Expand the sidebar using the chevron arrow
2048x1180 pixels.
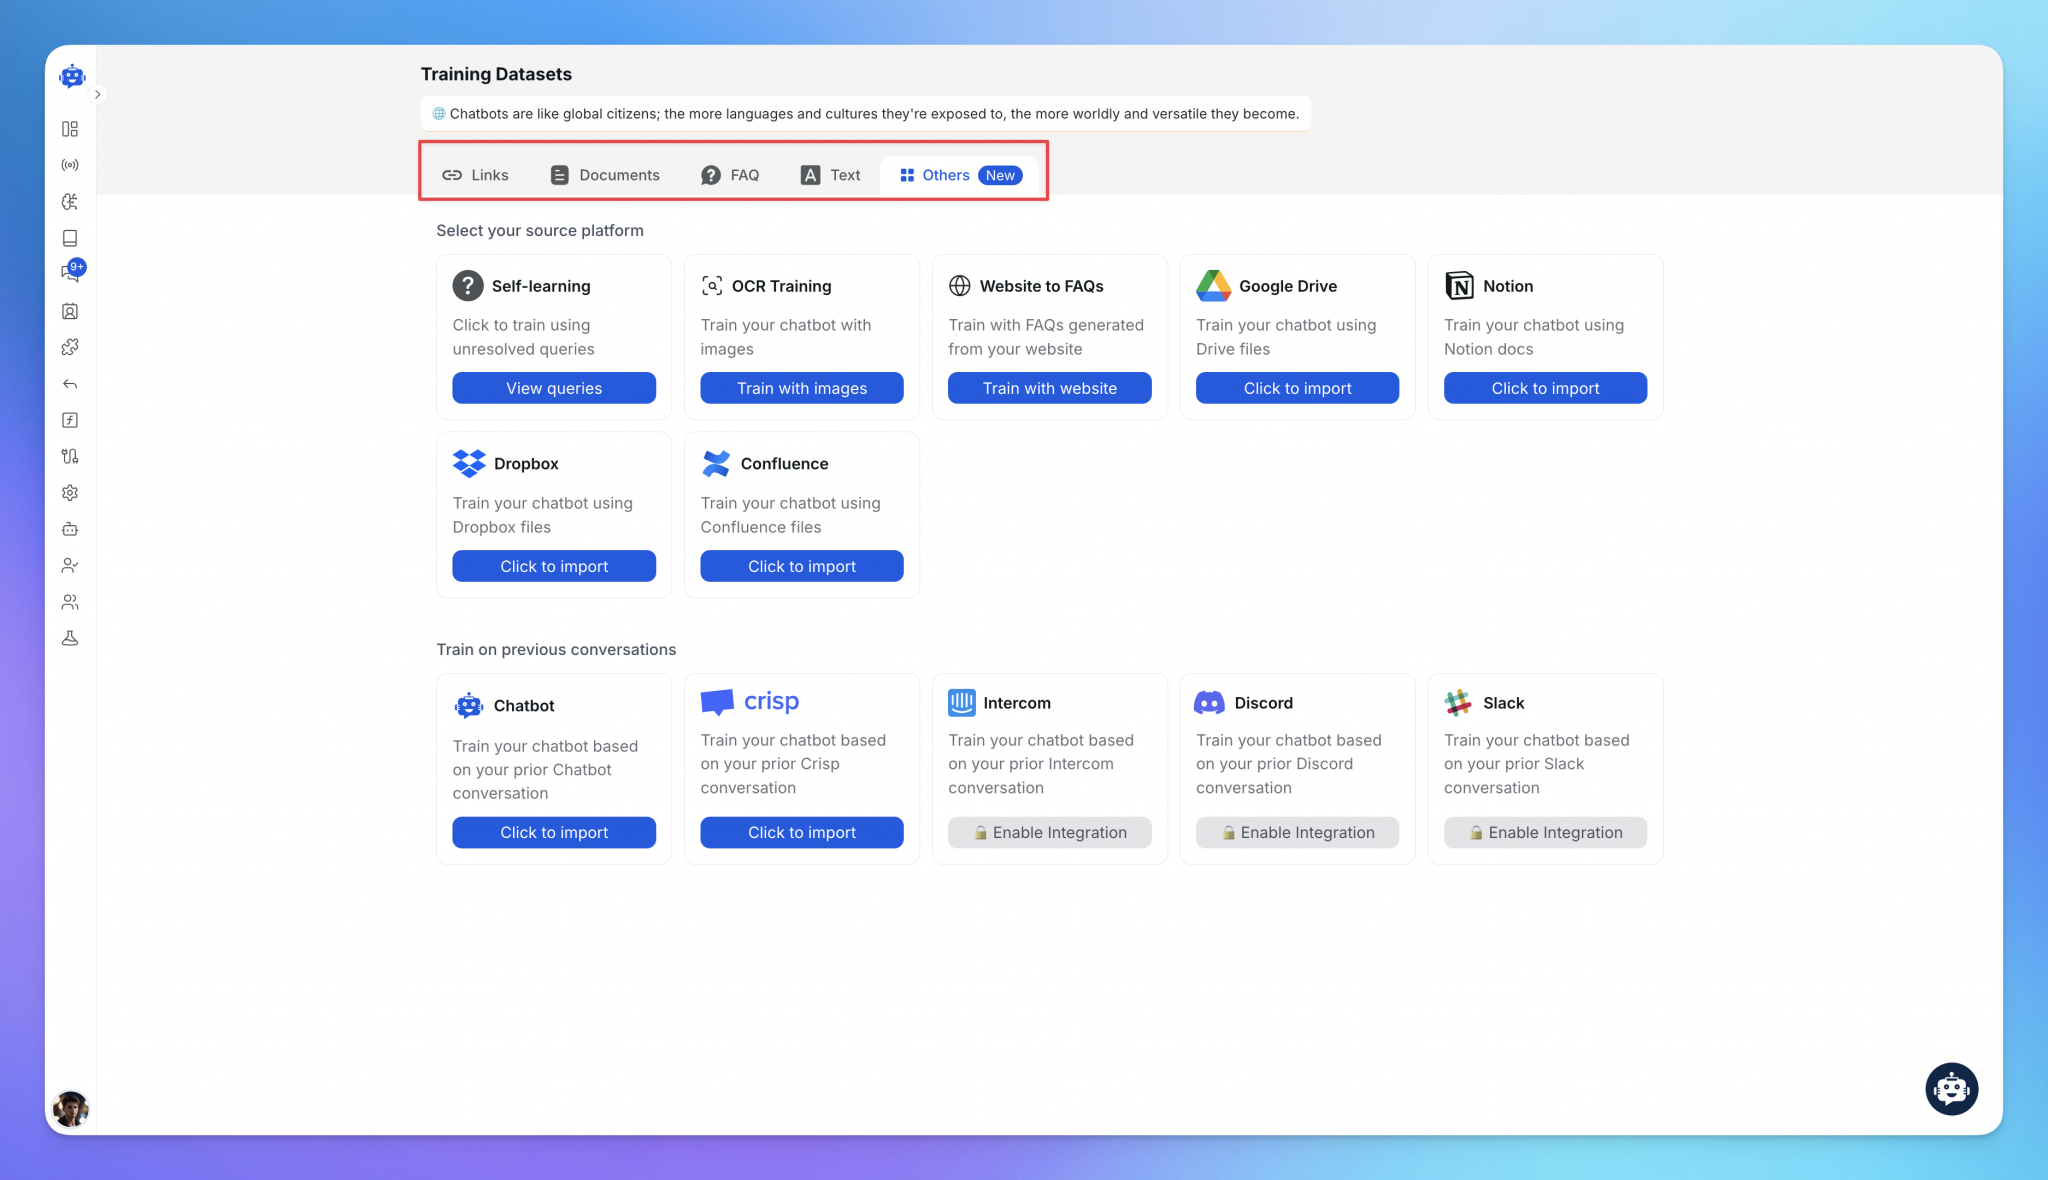pyautogui.click(x=98, y=94)
